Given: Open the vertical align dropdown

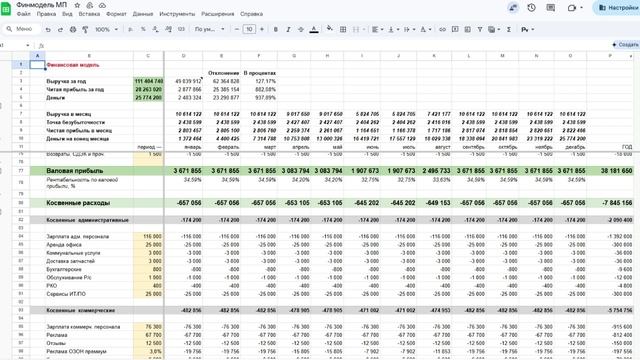Looking at the screenshot, I should tap(393, 29).
